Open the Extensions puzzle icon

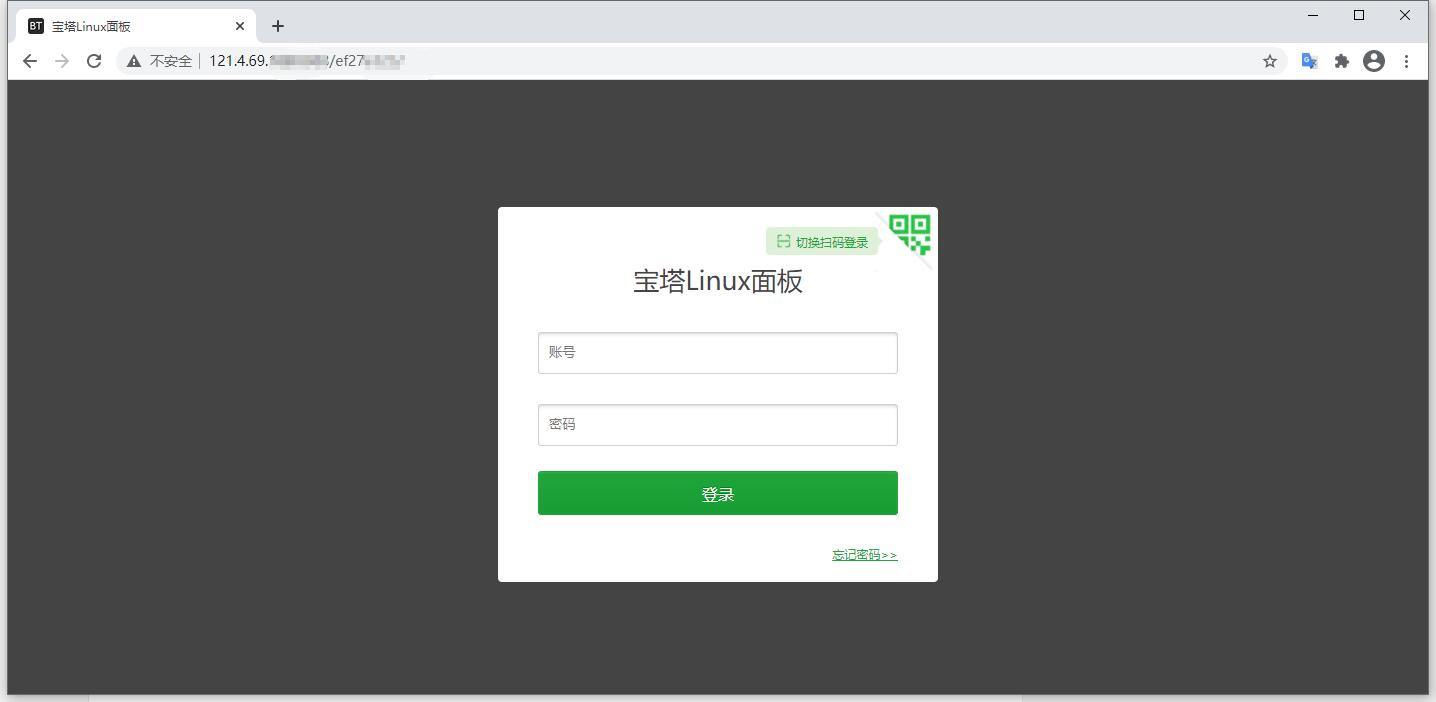point(1342,61)
